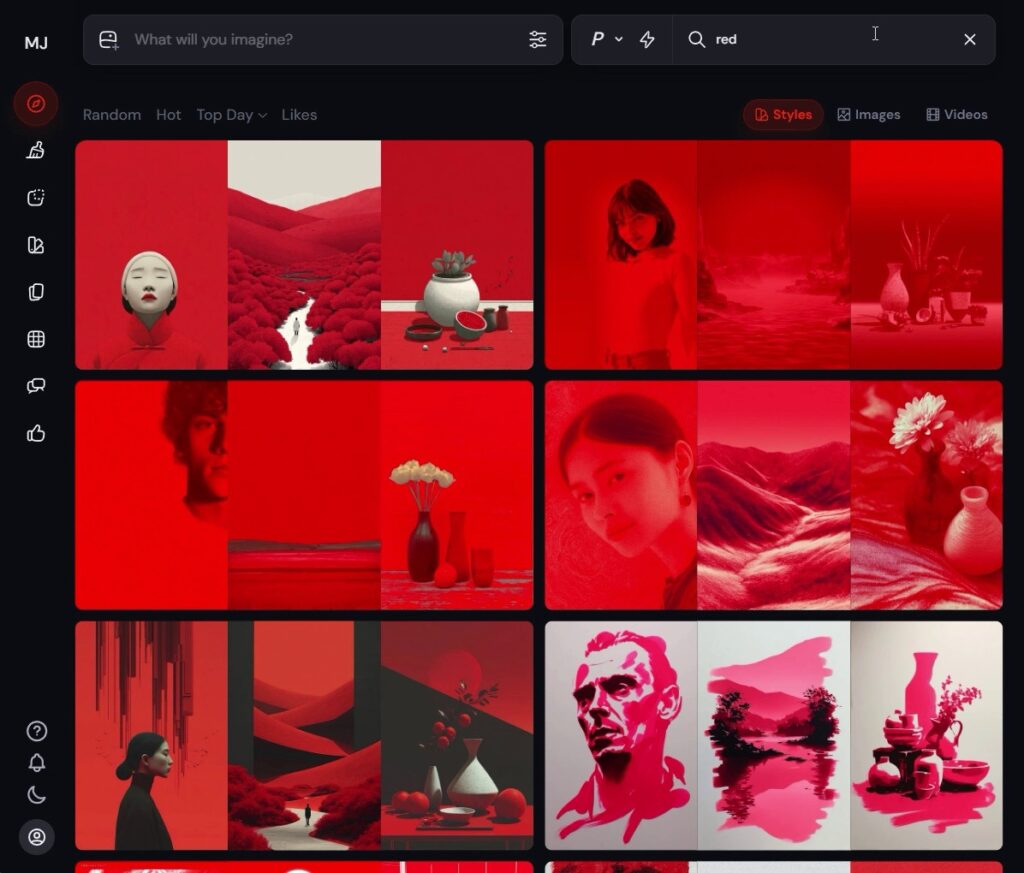
Task: Open the pink stencil portrait style thumbnail
Action: [x=620, y=735]
